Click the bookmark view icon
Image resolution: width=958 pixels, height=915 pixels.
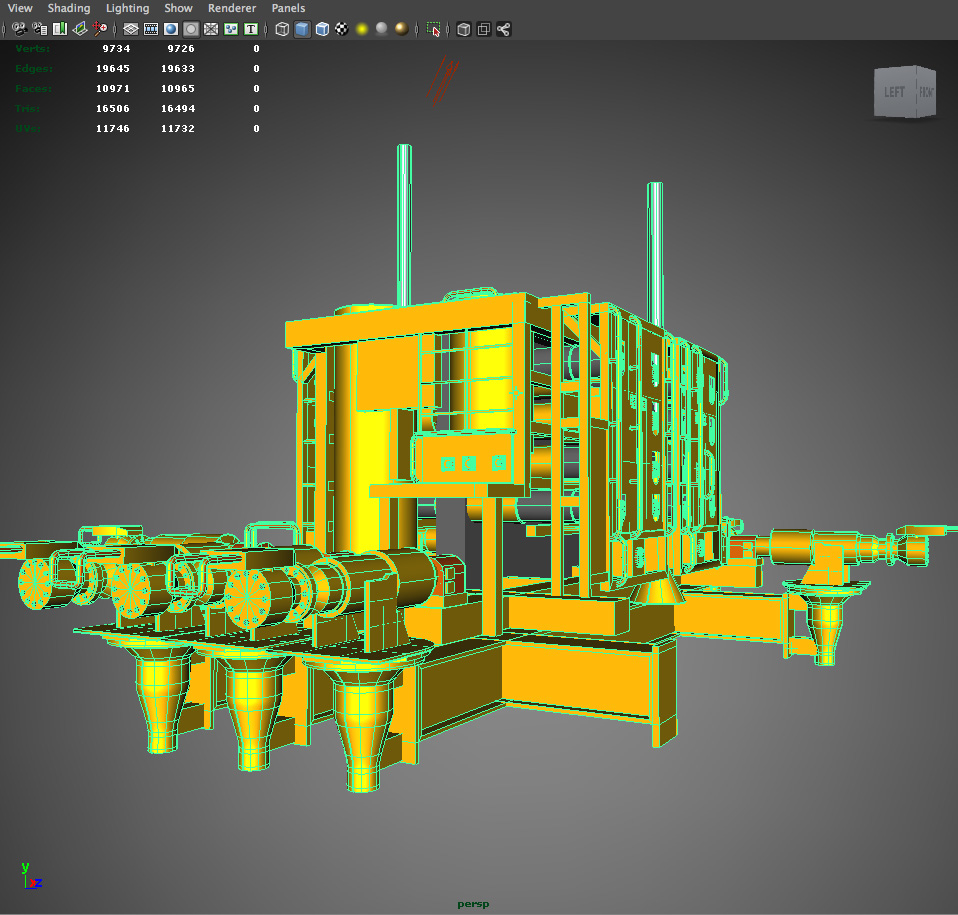[58, 29]
